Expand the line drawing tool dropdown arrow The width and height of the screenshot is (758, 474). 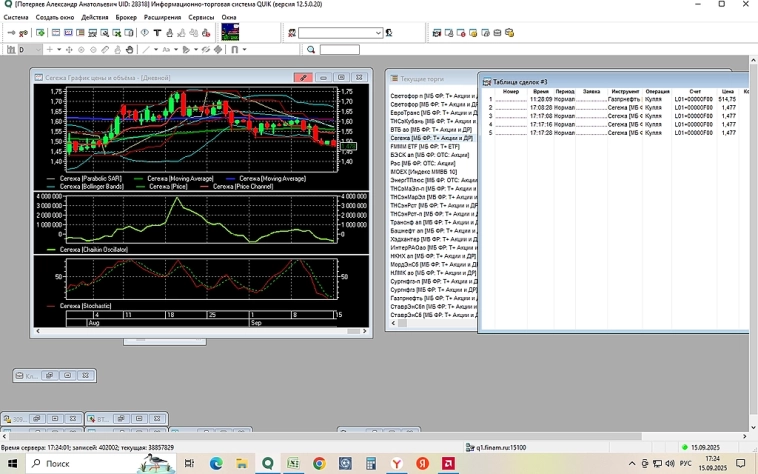tap(154, 49)
